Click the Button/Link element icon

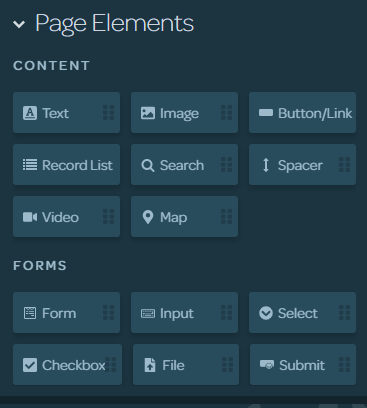coord(266,113)
